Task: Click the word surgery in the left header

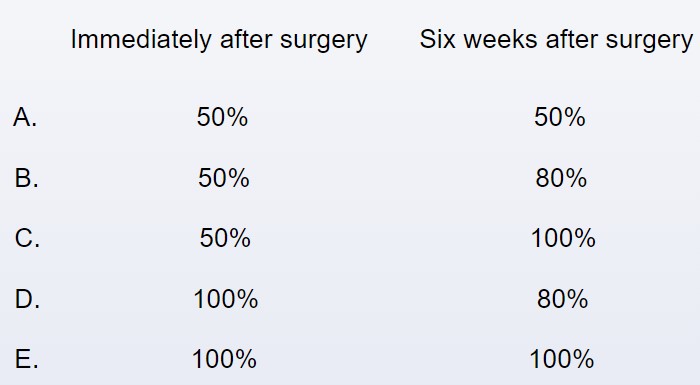Action: (324, 42)
